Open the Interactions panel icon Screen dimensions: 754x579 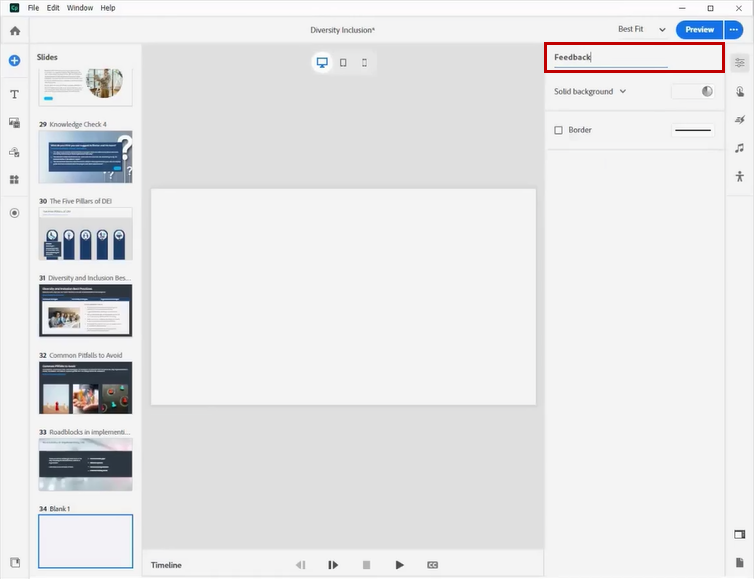(x=740, y=91)
